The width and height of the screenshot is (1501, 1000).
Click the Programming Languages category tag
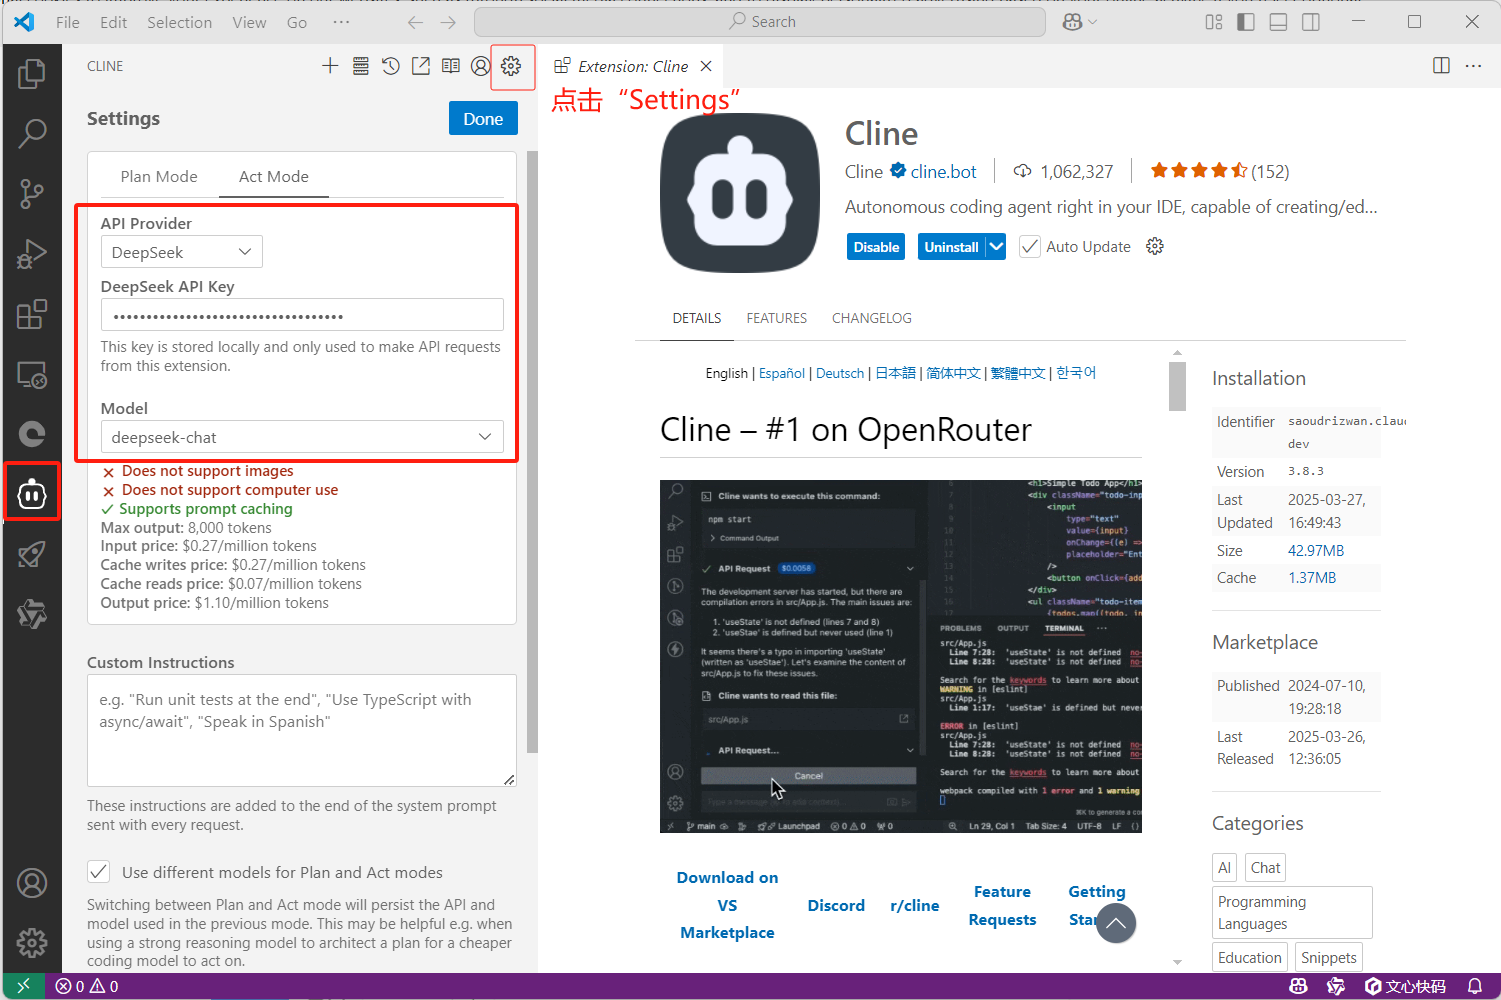pyautogui.click(x=1292, y=912)
